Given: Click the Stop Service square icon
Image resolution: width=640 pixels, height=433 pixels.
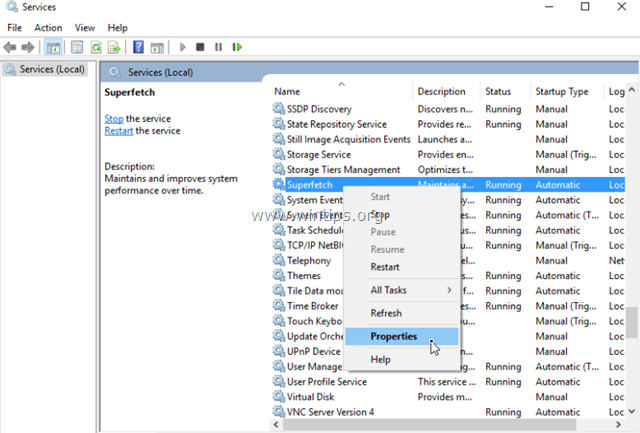Looking at the screenshot, I should [x=200, y=47].
